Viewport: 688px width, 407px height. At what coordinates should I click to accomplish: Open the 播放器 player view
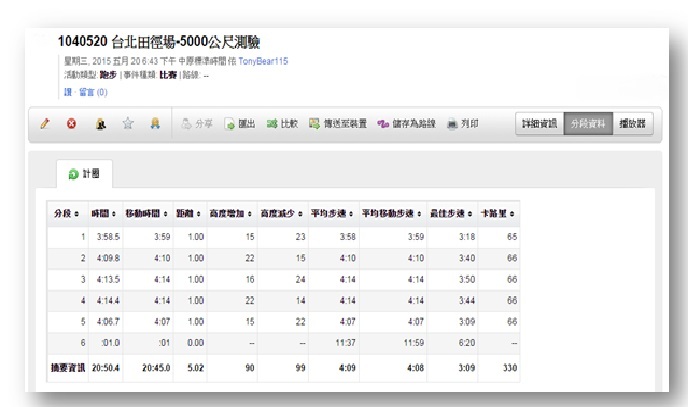pyautogui.click(x=631, y=124)
